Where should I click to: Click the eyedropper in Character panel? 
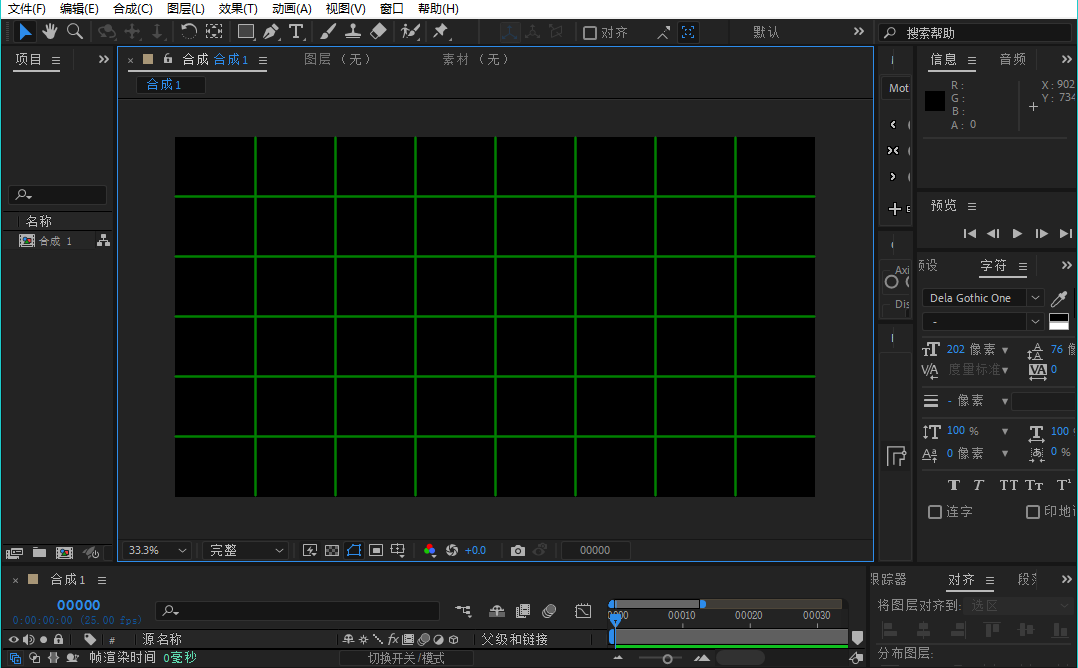pyautogui.click(x=1059, y=298)
